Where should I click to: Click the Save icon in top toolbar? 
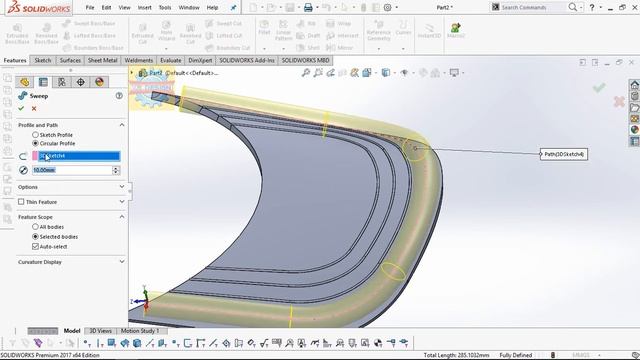290,7
